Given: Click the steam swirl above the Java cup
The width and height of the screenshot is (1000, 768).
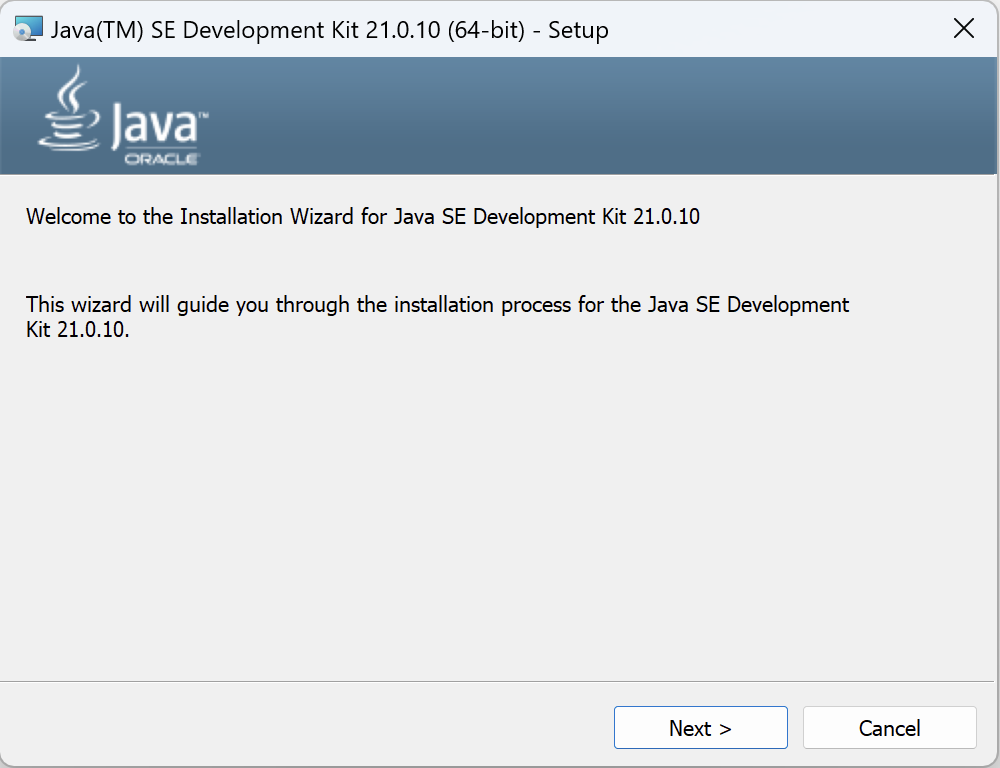Looking at the screenshot, I should (x=70, y=85).
